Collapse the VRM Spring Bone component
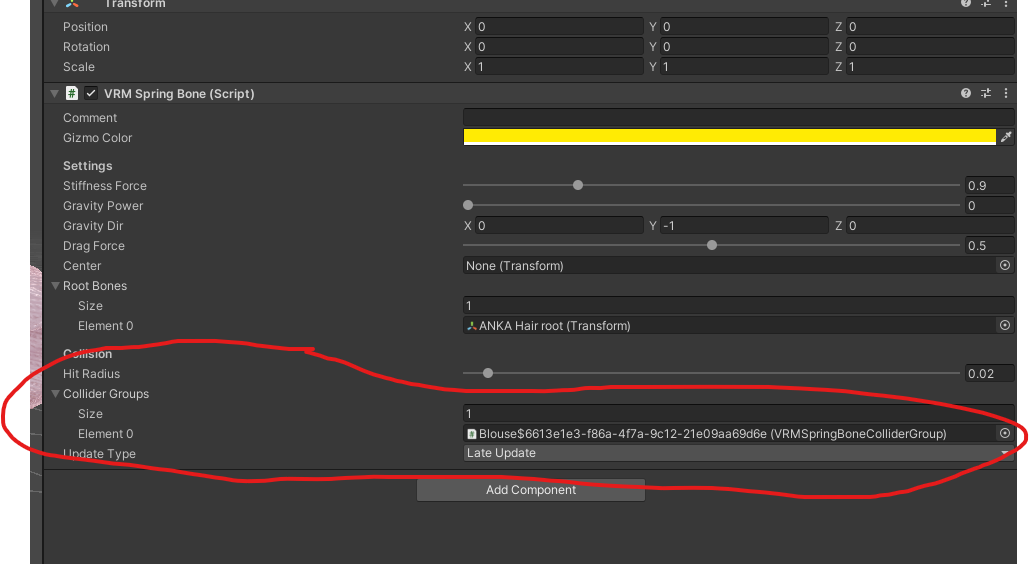This screenshot has height=564, width=1029. pyautogui.click(x=55, y=94)
